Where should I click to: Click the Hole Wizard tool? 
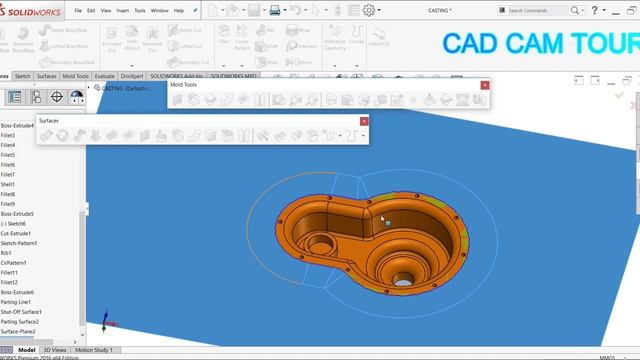(132, 37)
